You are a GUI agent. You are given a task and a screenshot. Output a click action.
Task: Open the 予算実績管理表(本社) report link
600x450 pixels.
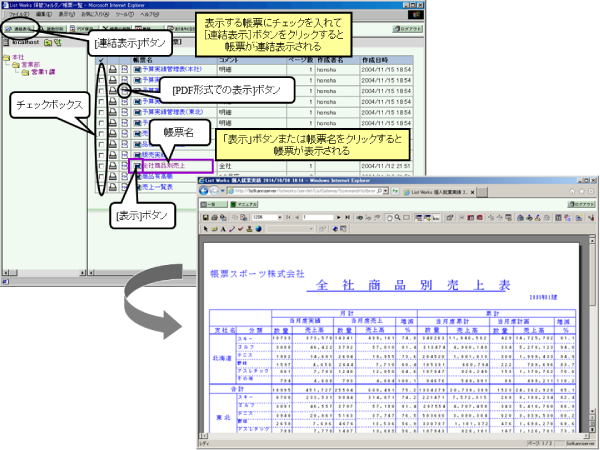pos(172,69)
